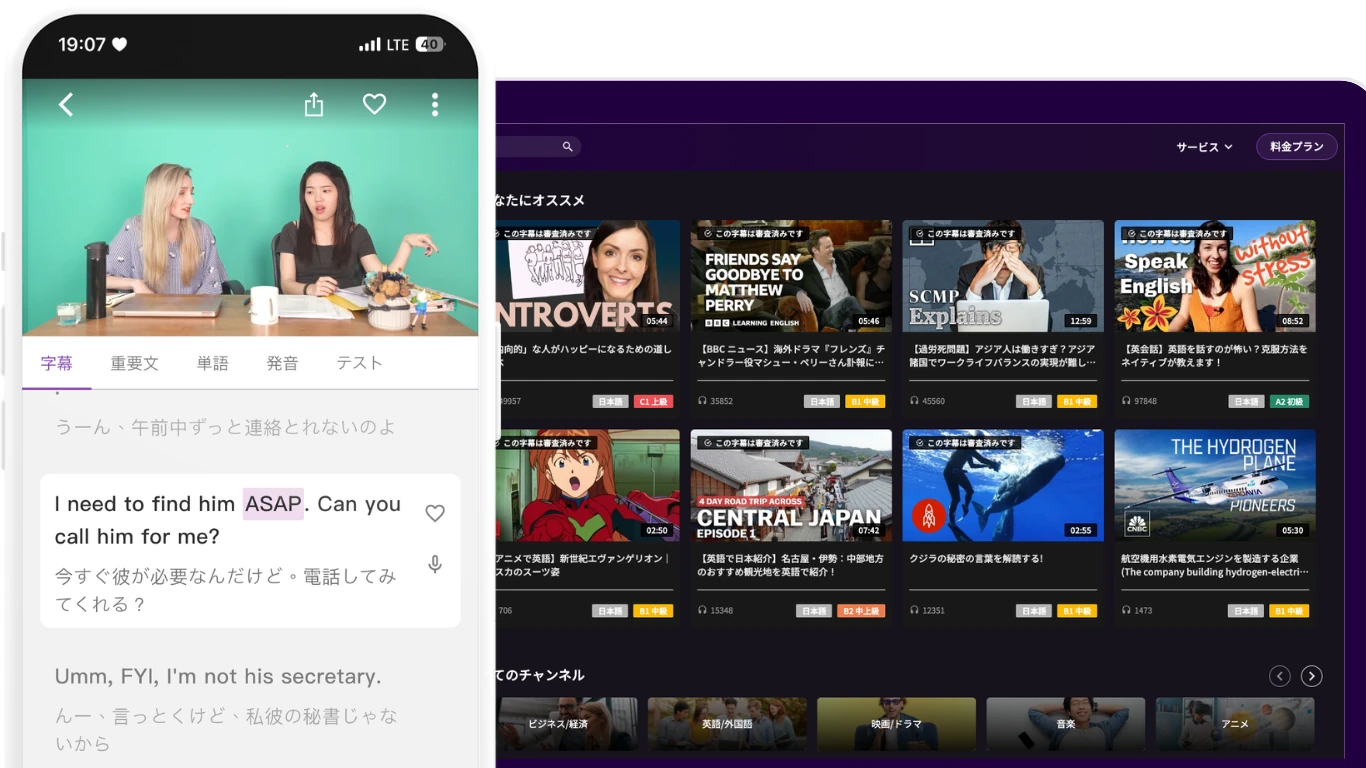The width and height of the screenshot is (1366, 768).
Task: Like the 'I need to find him' sentence
Action: (435, 513)
